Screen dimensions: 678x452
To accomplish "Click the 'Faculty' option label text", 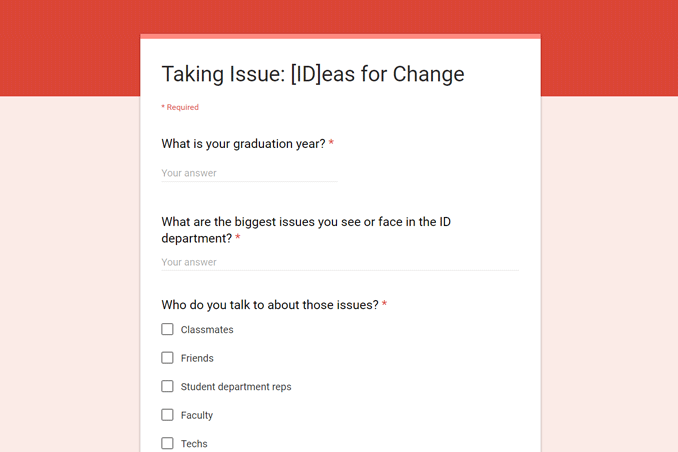I will click(x=197, y=415).
